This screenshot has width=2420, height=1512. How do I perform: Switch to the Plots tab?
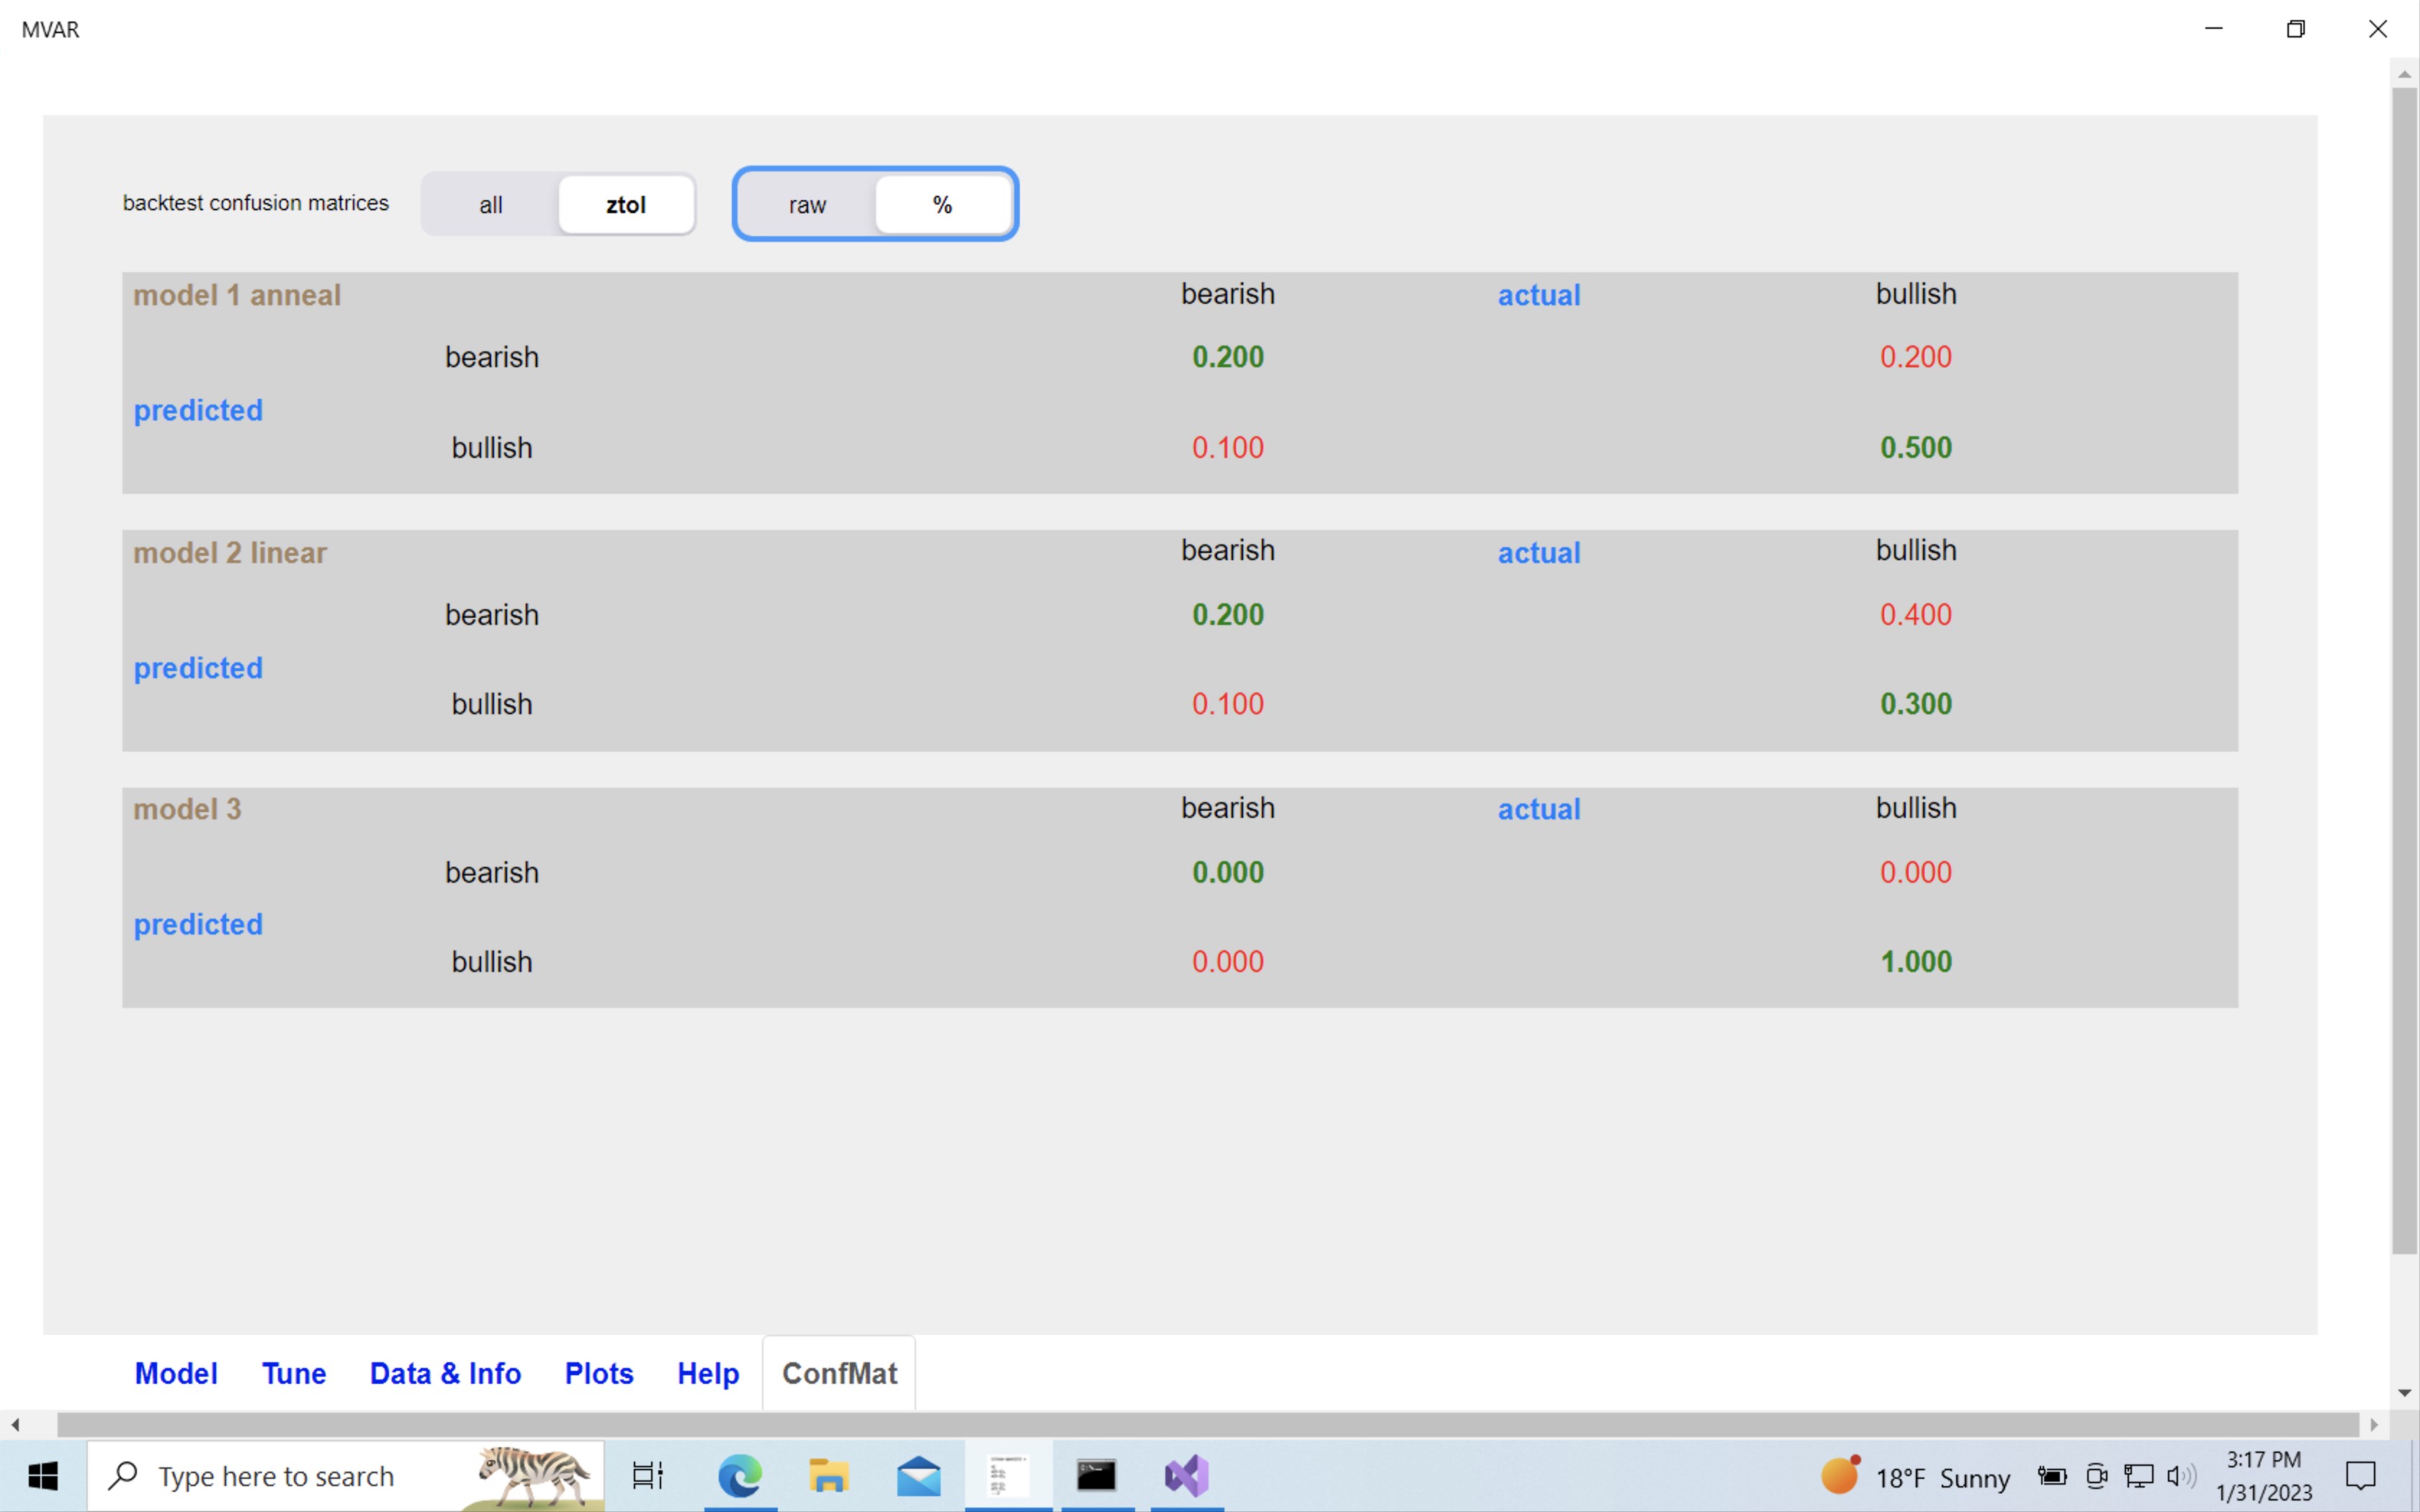pos(599,1373)
